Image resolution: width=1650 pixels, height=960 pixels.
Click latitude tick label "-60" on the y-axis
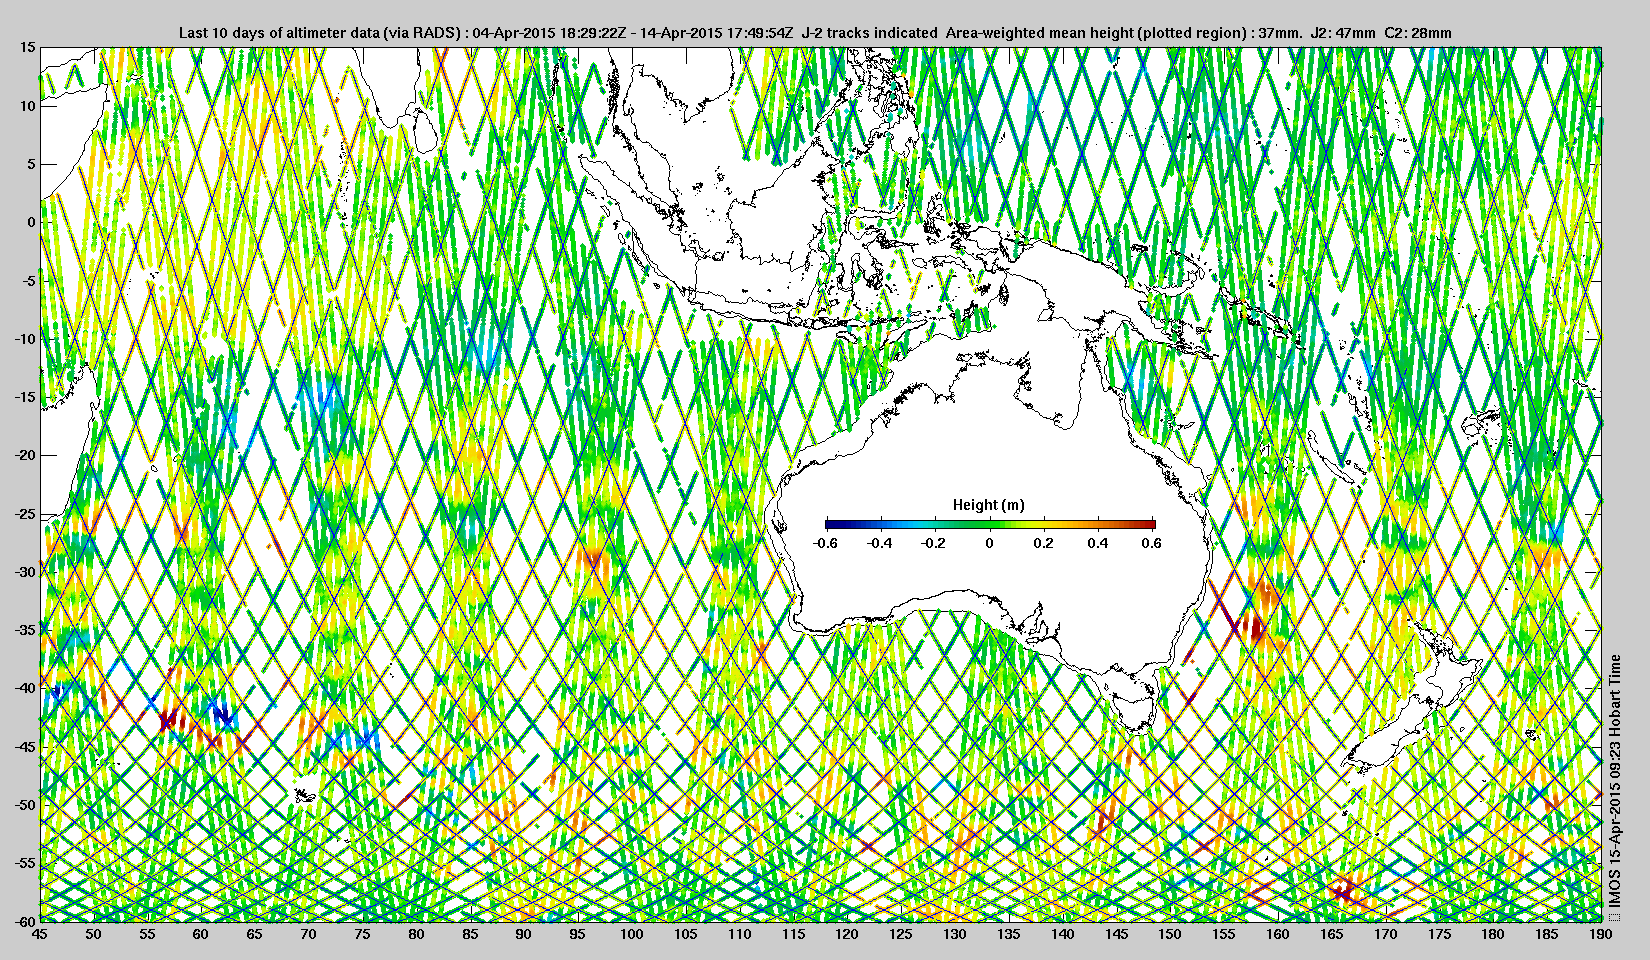pos(25,921)
